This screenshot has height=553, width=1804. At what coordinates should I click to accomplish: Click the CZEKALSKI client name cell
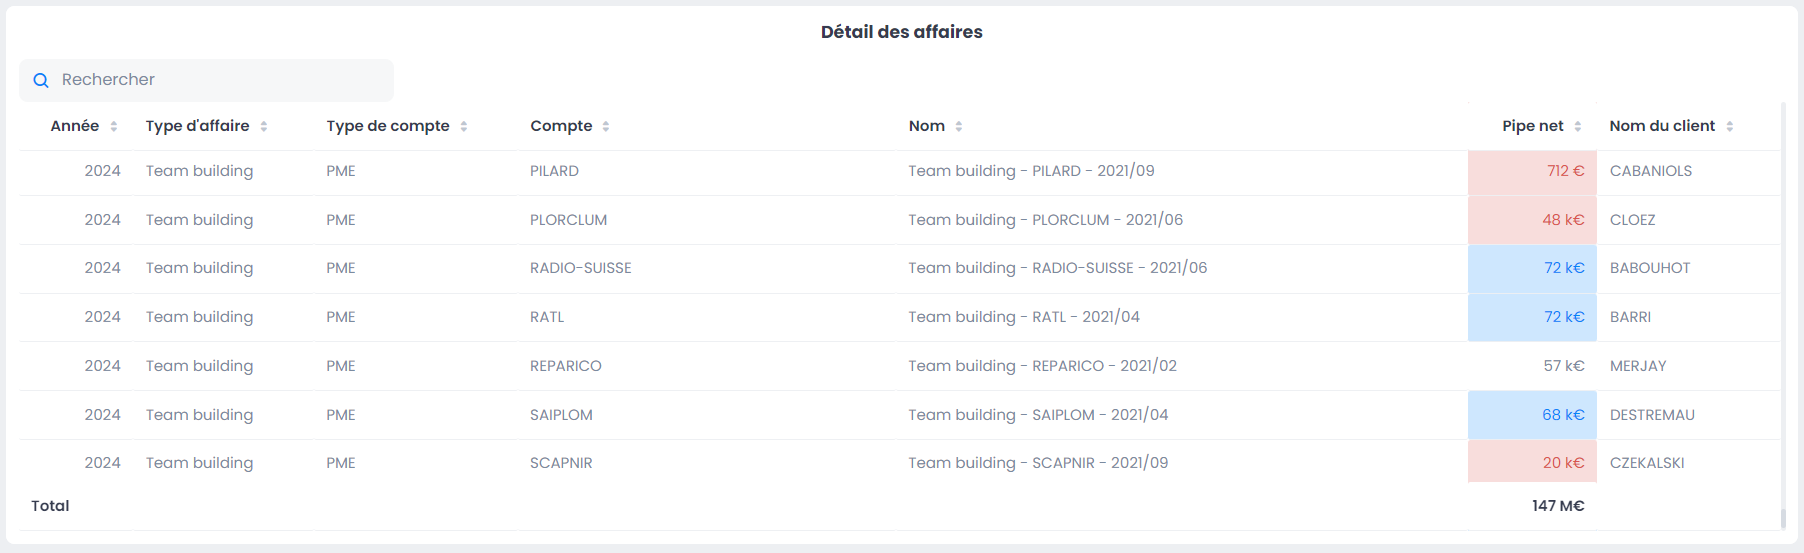pos(1647,463)
